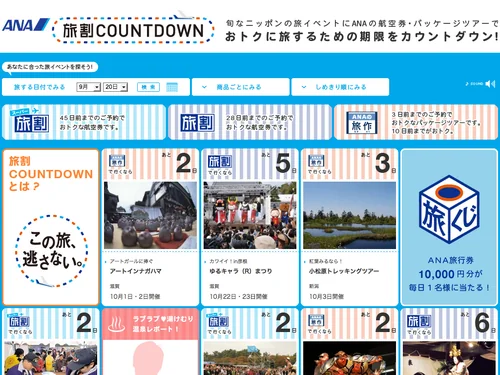Click the アートボールに捧ぐ subtitle
500x375 pixels.
tap(131, 261)
